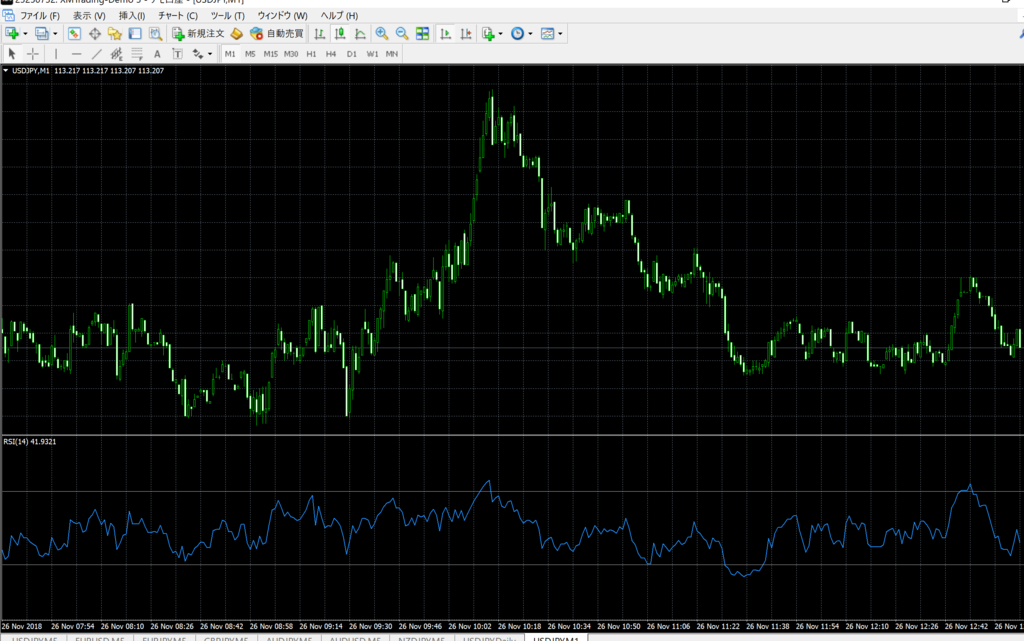Open the Profiles icon in the toolbar
1024x641 pixels.
click(x=41, y=33)
